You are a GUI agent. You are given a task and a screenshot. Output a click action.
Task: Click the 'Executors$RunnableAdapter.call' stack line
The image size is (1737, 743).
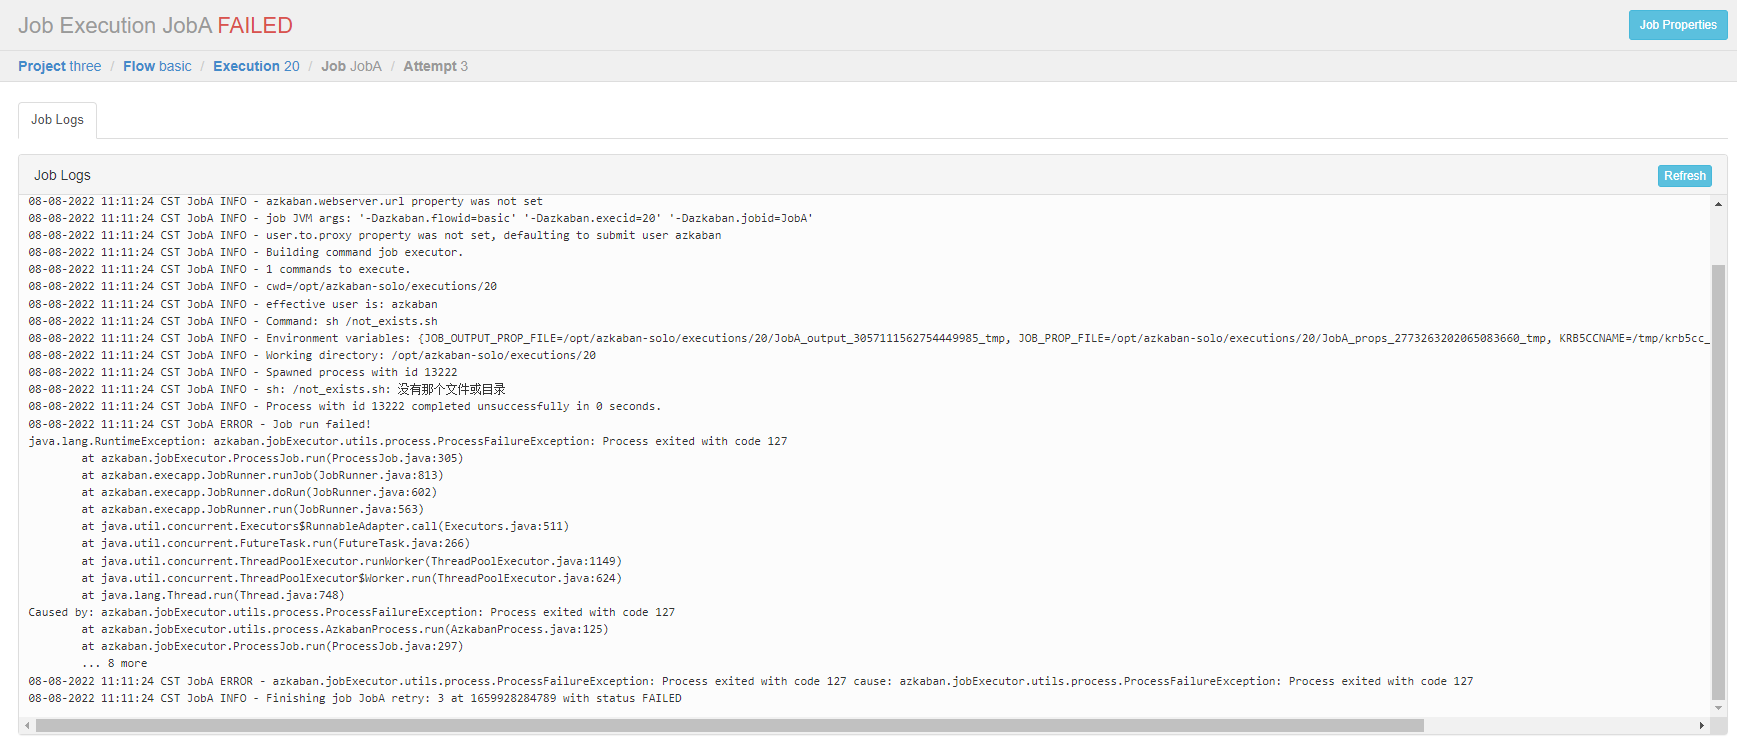pos(325,526)
